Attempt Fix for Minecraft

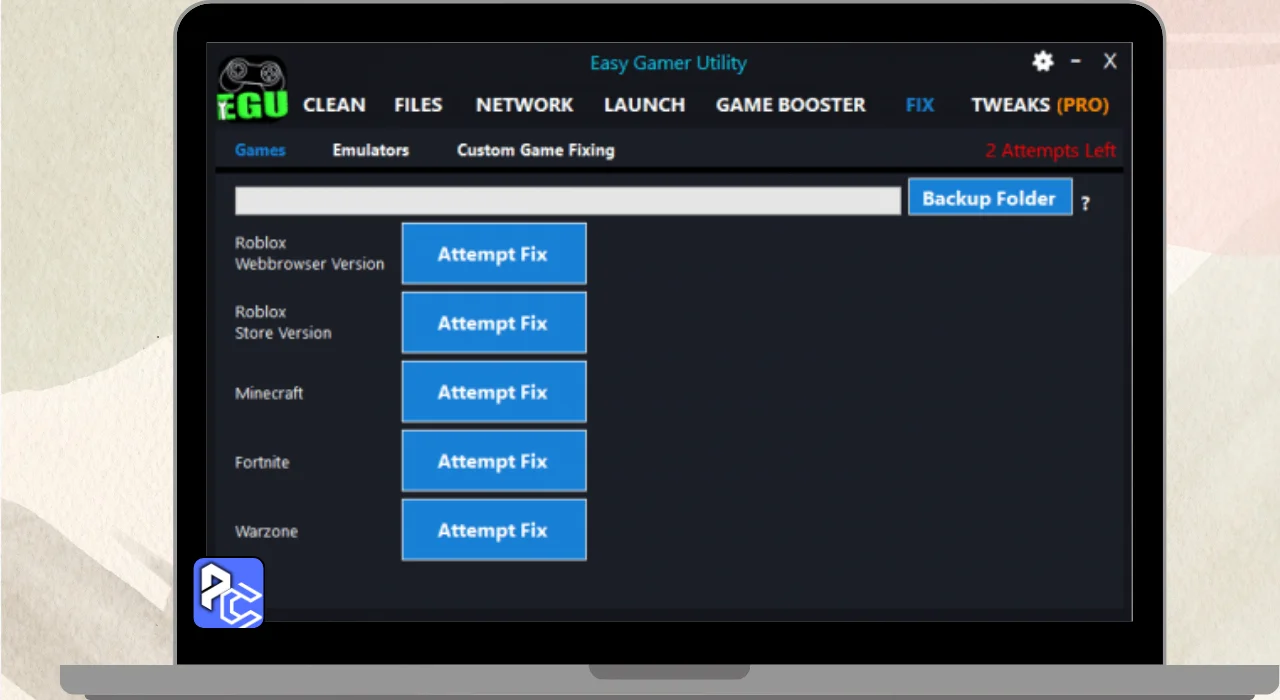[493, 392]
